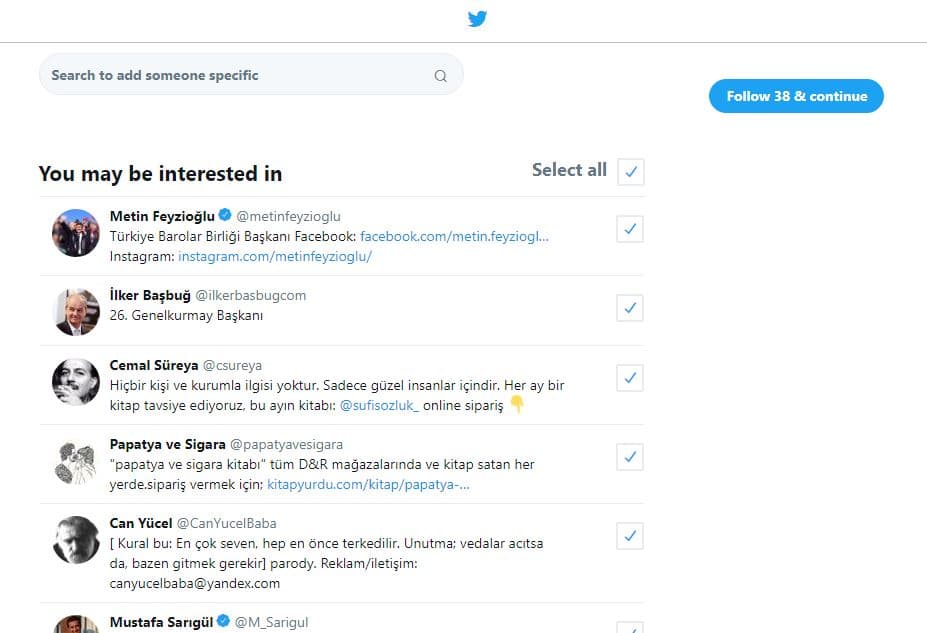Open the @sufisozluk_ mention link
Screen dimensions: 927x633
(379, 405)
